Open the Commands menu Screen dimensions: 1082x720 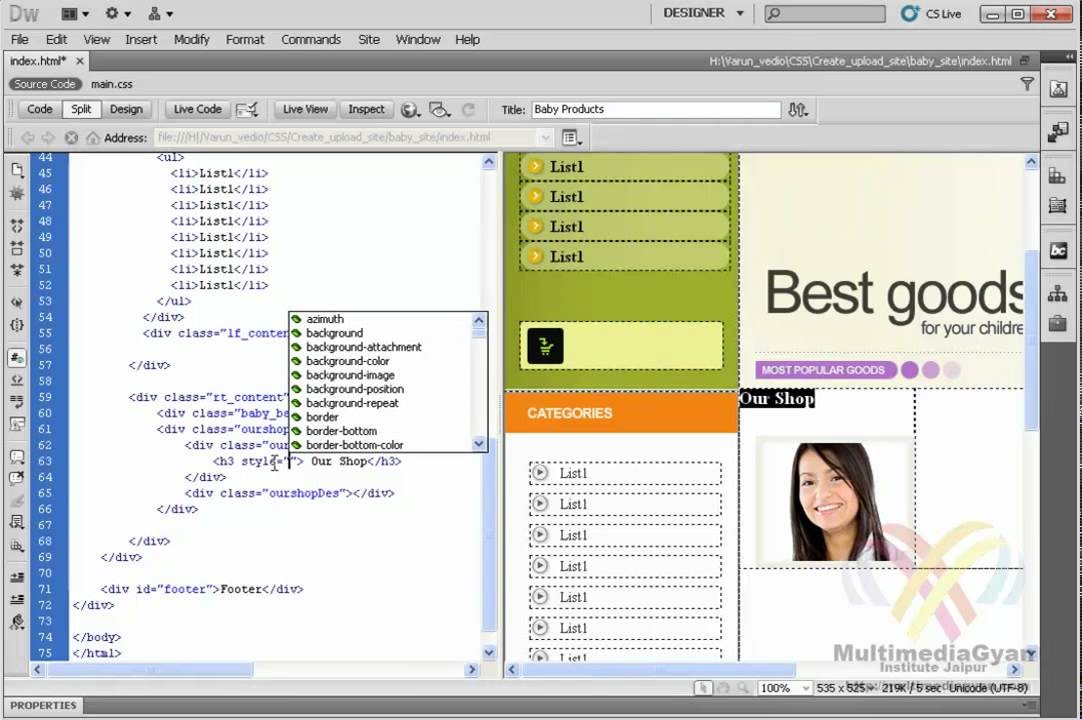[311, 39]
